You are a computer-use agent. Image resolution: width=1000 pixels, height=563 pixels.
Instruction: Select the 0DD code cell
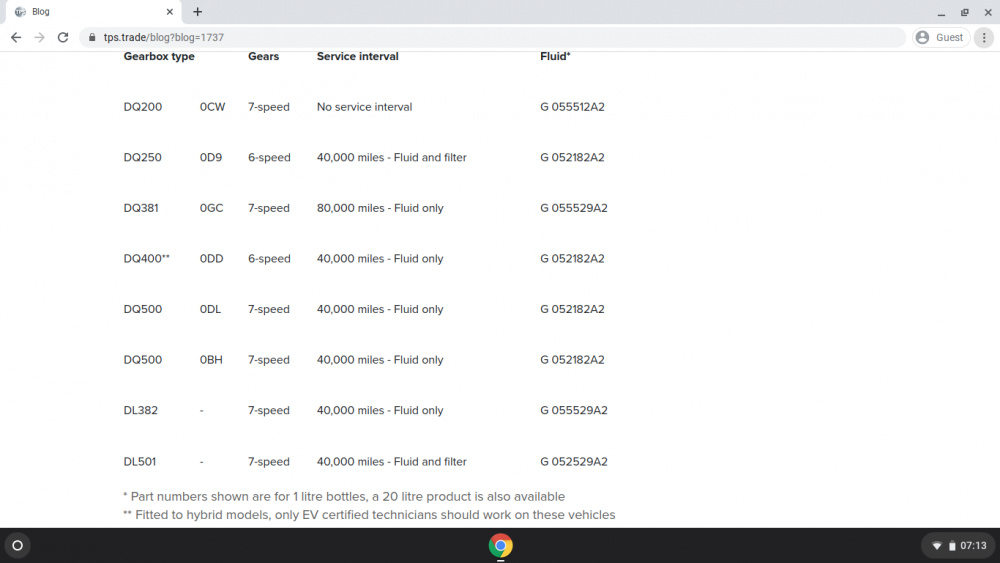(x=212, y=258)
